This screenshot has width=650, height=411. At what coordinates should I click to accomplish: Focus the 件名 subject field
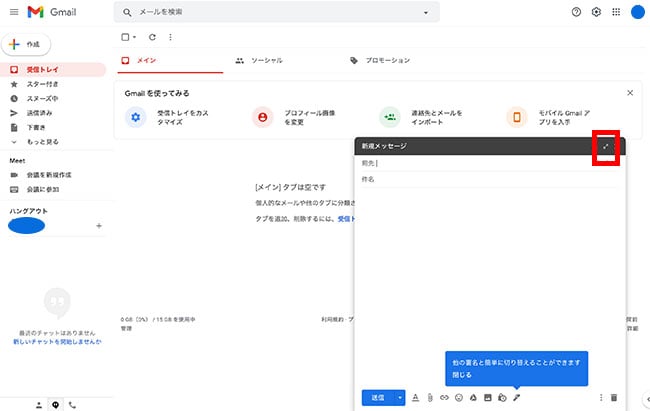489,179
